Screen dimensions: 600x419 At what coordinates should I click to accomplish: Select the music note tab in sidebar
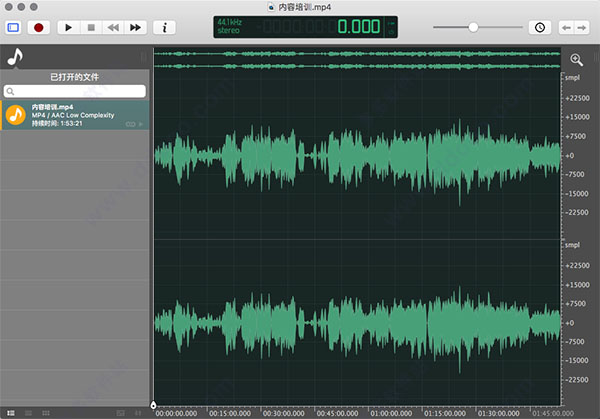[x=15, y=57]
